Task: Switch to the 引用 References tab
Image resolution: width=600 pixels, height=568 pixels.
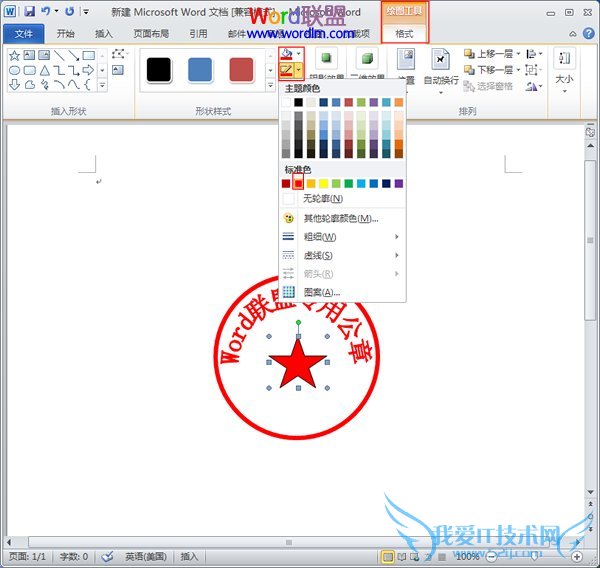Action: coord(198,34)
